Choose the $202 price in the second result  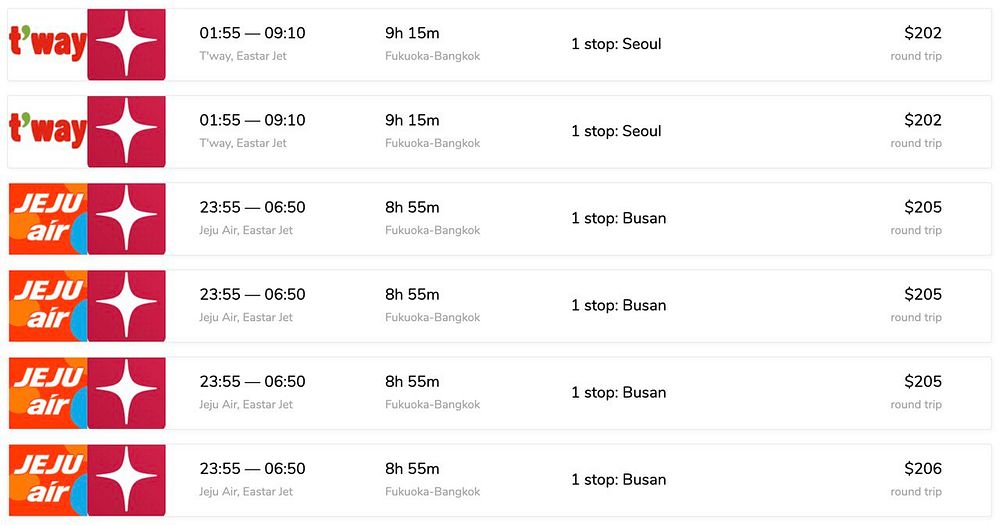click(x=922, y=120)
